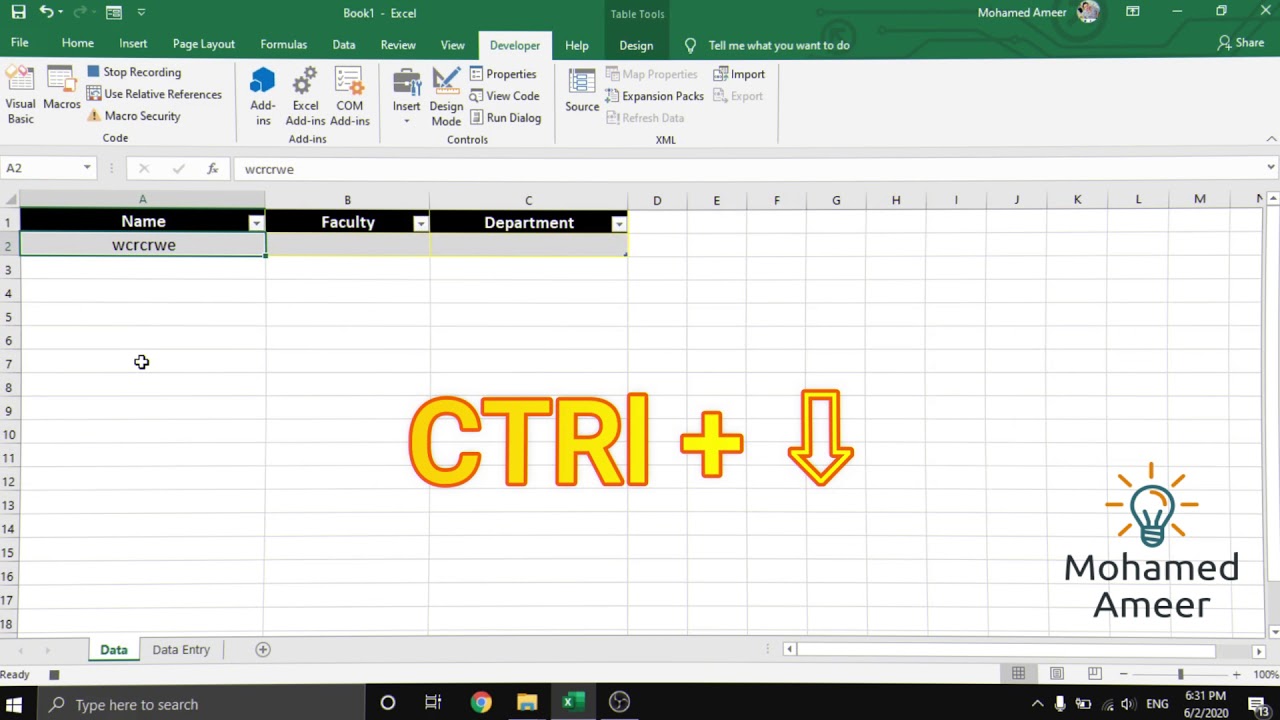This screenshot has width=1280, height=720.
Task: Open the Faculty column filter dropdown
Action: [420, 223]
